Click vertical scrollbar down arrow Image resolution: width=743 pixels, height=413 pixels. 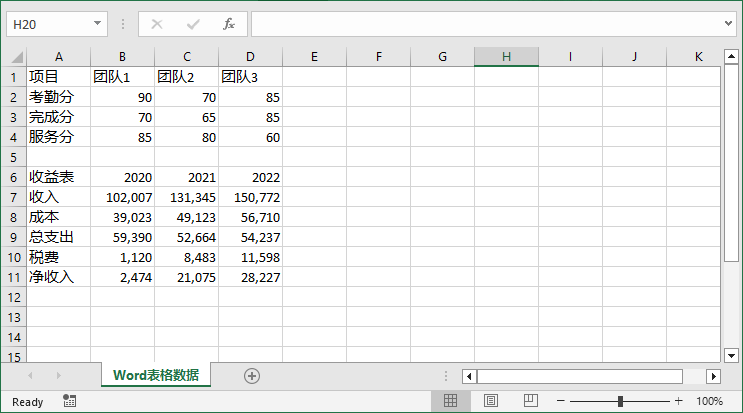pos(731,355)
